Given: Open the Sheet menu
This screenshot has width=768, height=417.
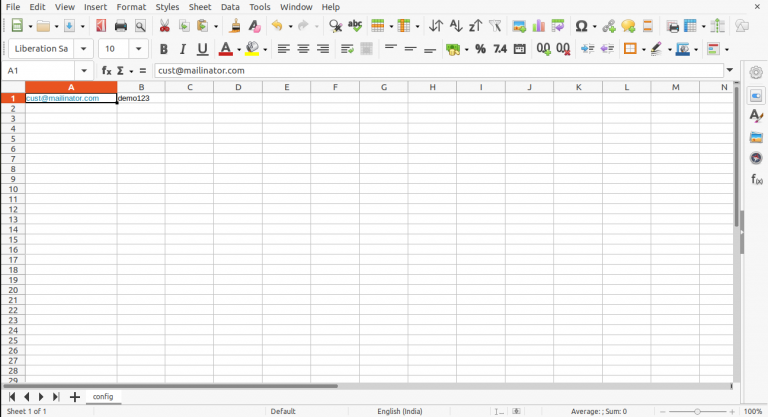Looking at the screenshot, I should pyautogui.click(x=200, y=7).
